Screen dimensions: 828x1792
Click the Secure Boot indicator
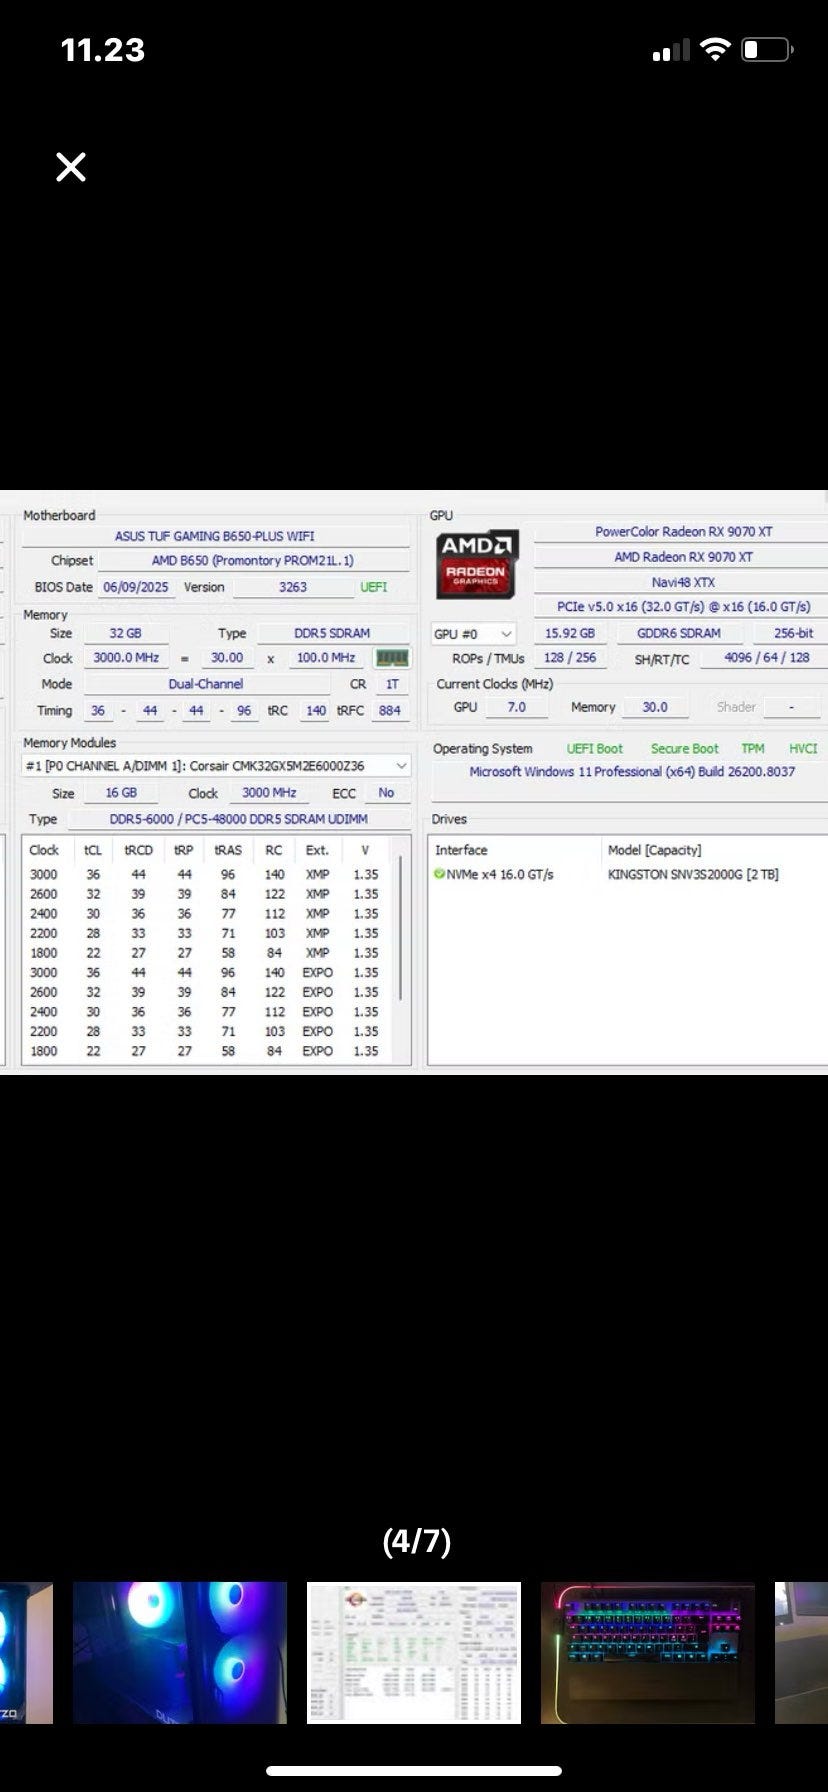685,749
